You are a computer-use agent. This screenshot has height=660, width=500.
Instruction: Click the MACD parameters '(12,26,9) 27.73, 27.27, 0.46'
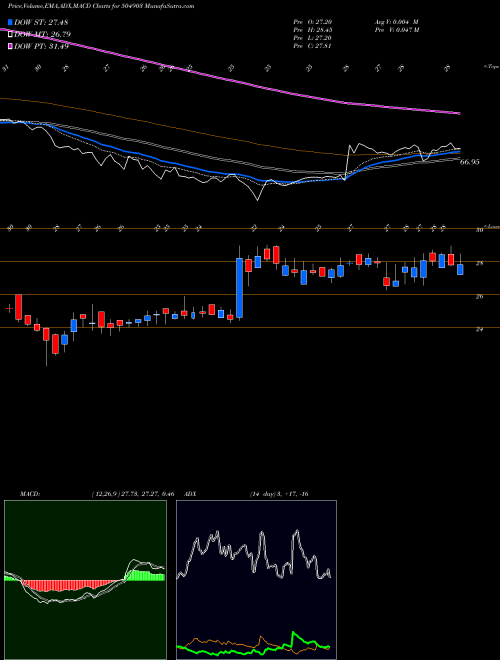[133, 494]
